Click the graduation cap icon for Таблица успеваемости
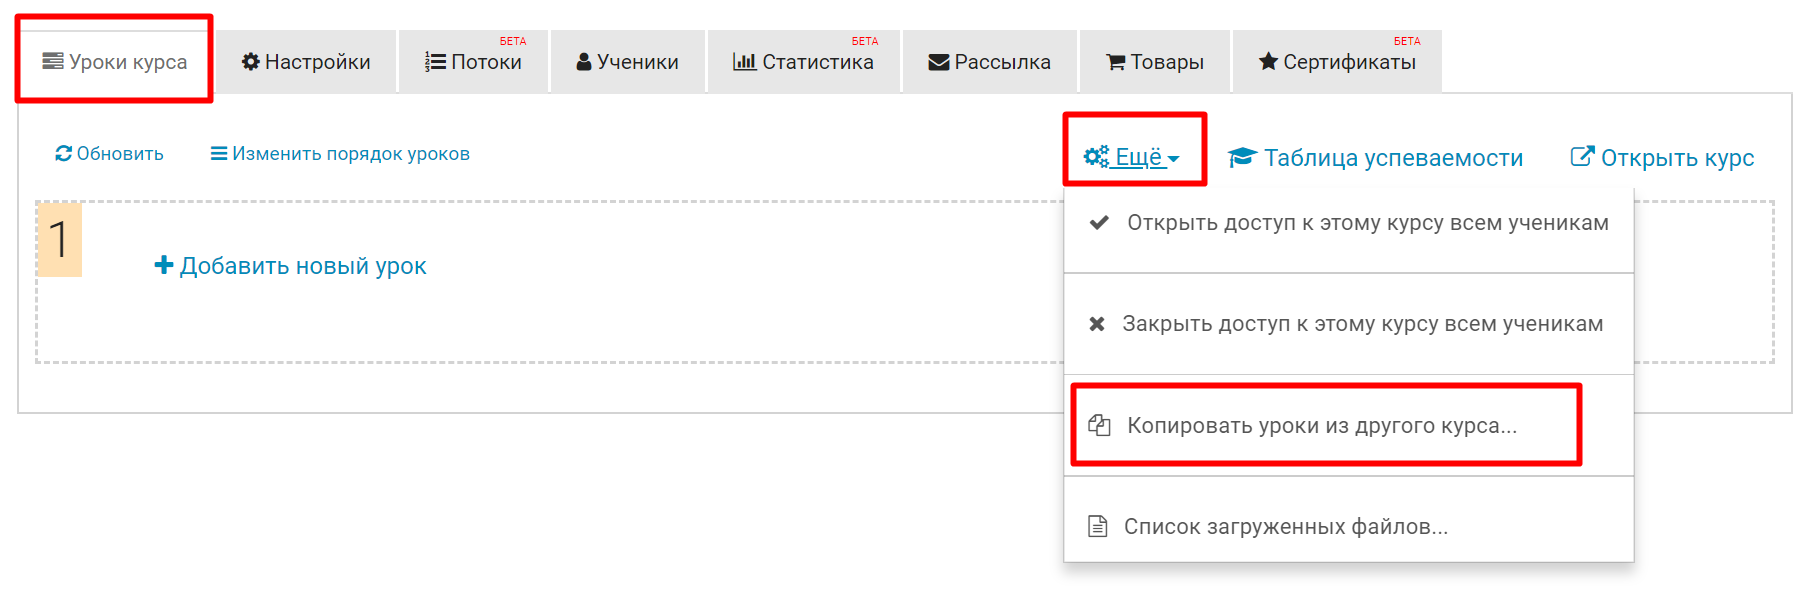The image size is (1796, 596). click(1241, 157)
